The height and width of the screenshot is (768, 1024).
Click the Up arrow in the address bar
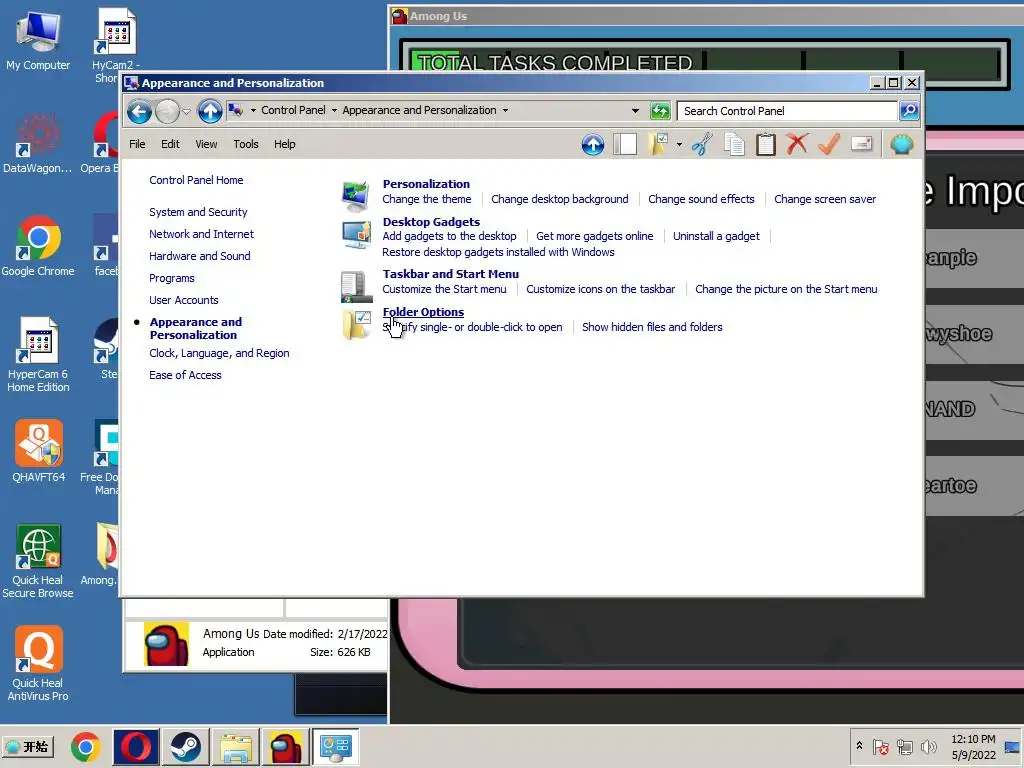click(x=210, y=112)
